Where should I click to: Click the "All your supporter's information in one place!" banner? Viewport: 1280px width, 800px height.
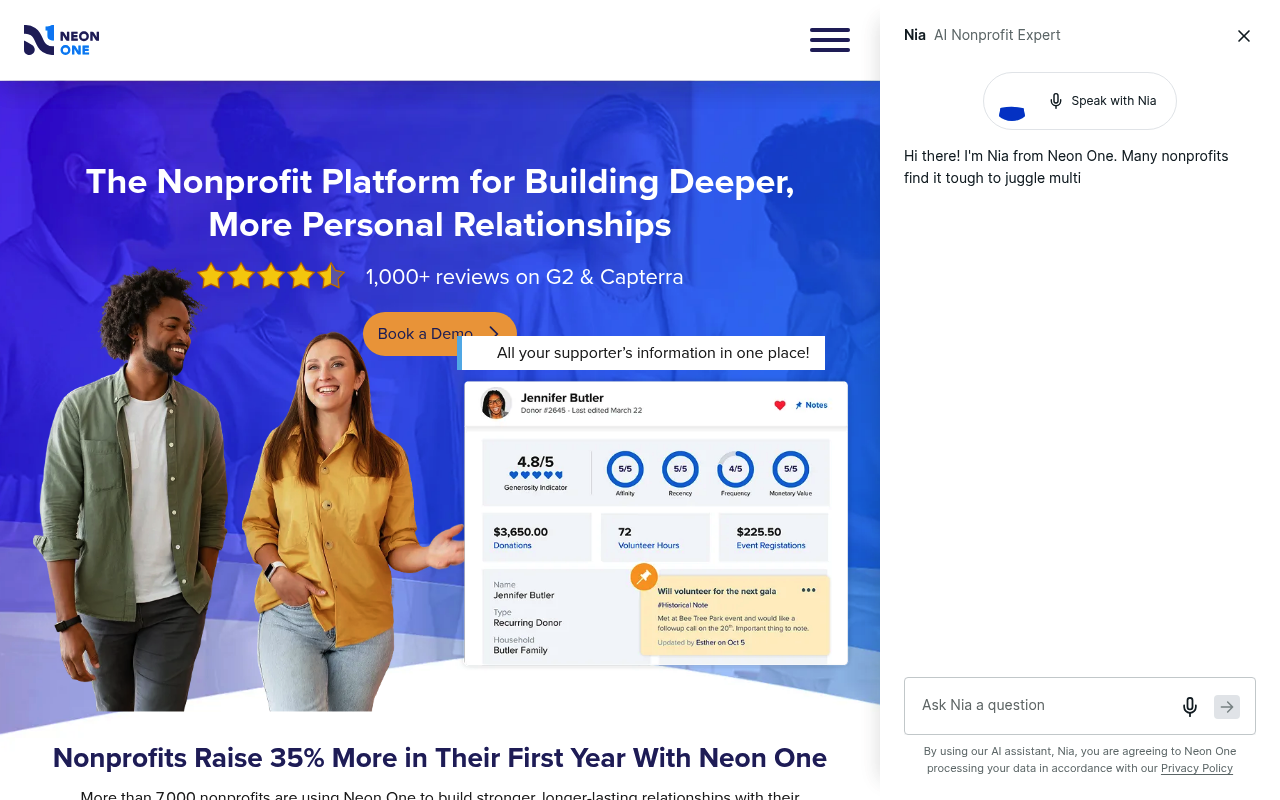point(642,353)
